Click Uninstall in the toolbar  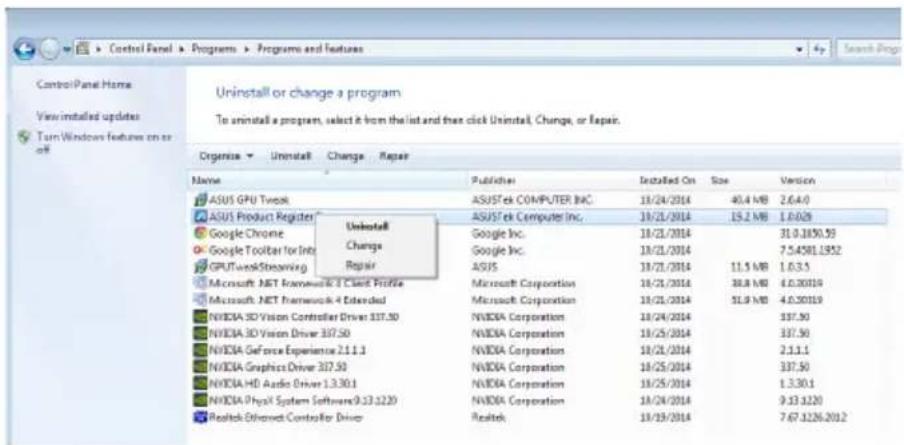click(x=291, y=156)
